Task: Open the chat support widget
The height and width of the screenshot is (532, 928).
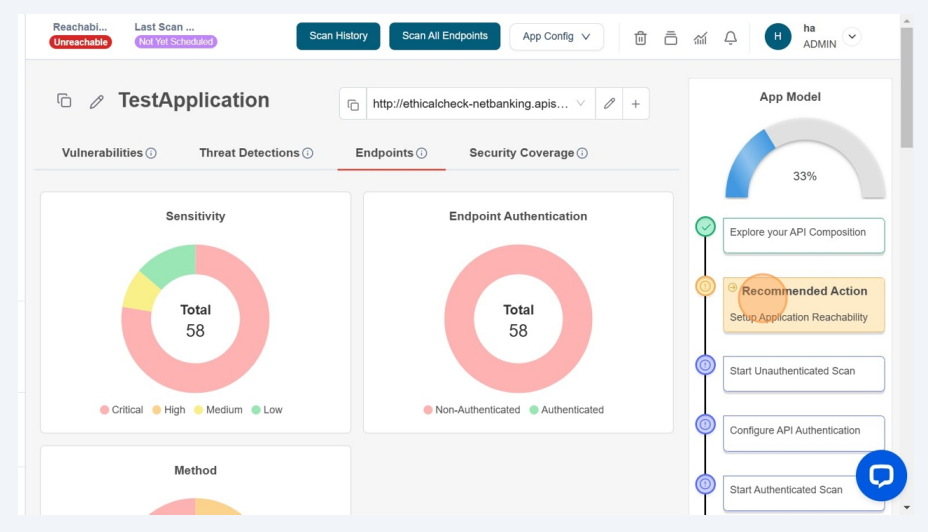Action: click(880, 475)
